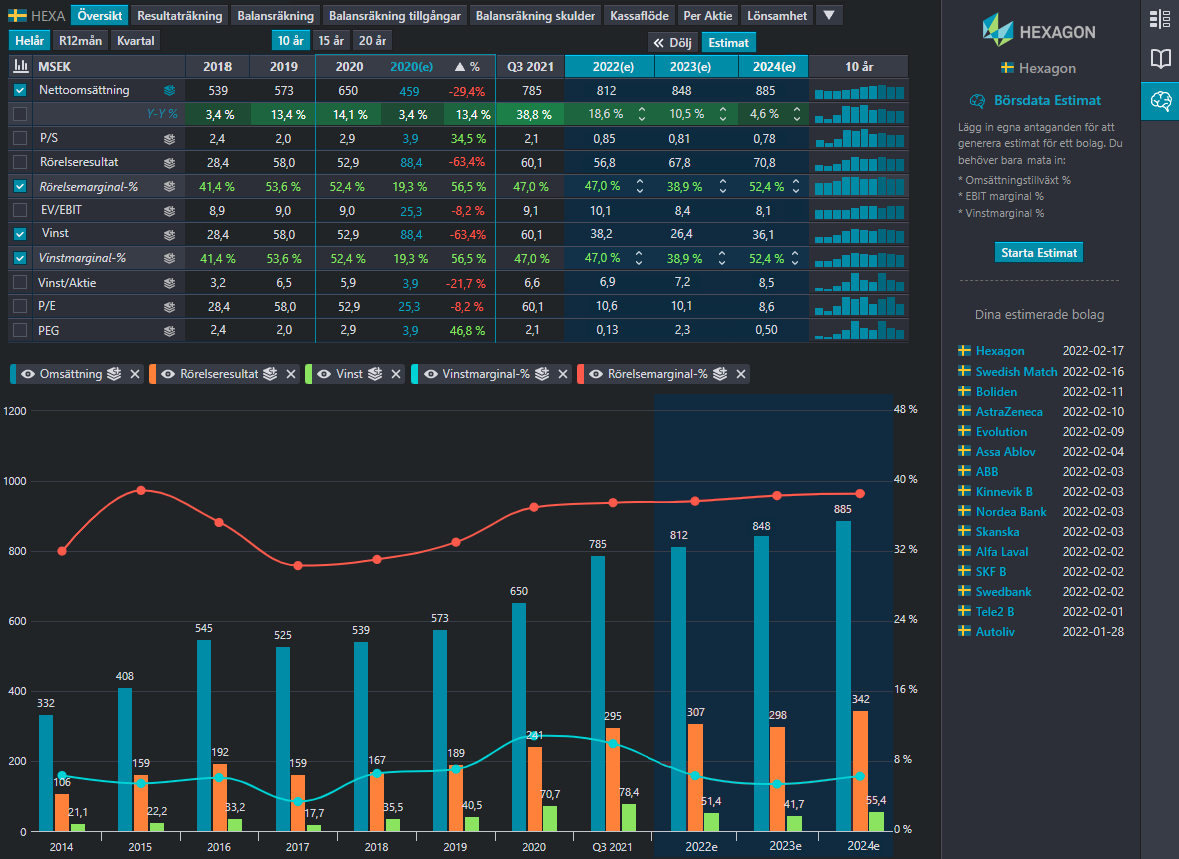The image size is (1179, 859).
Task: Uncheck the Nettoomsättning checkbox
Action: coord(20,90)
